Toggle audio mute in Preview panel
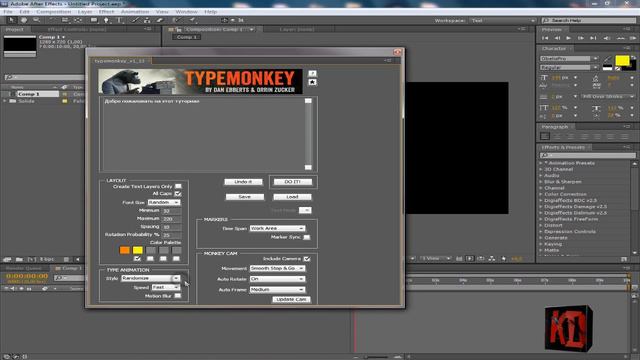 coord(607,38)
